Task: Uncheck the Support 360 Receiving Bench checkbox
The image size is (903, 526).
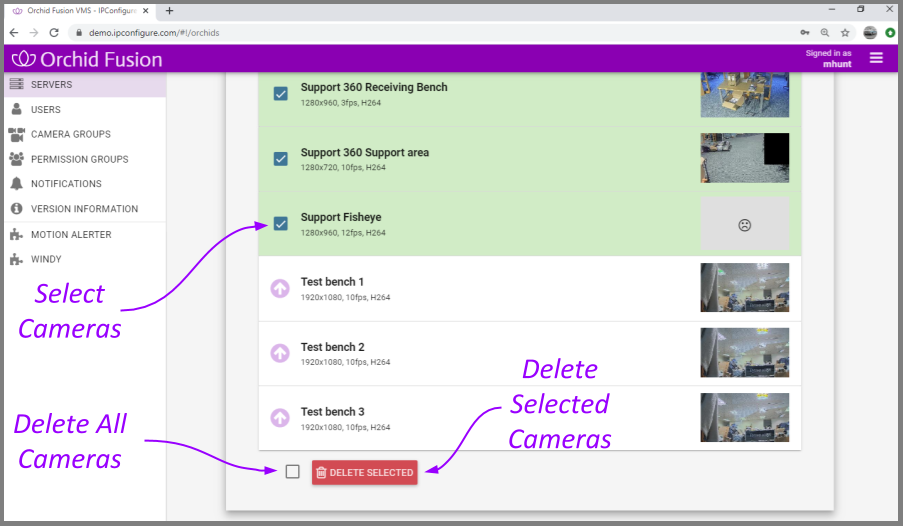Action: click(x=280, y=93)
